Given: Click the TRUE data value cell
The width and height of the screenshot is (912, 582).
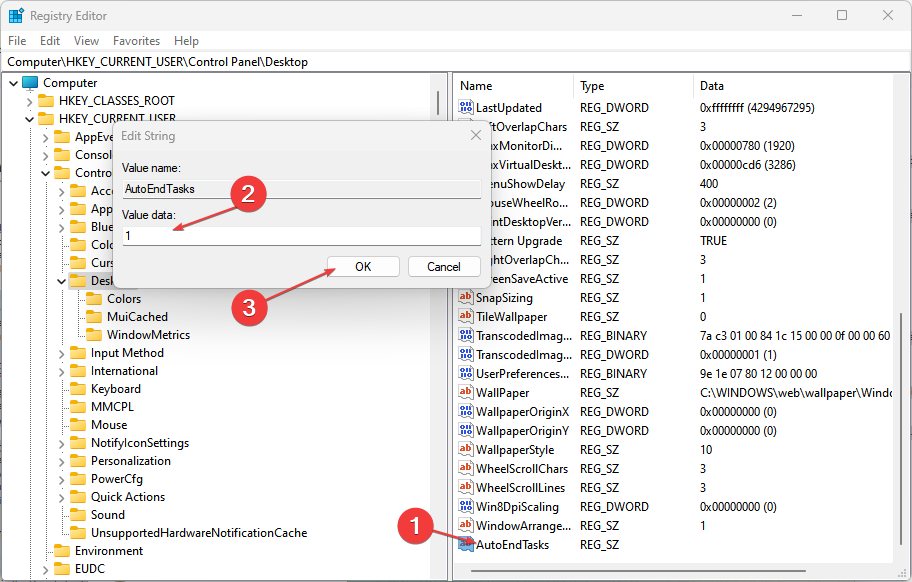Looking at the screenshot, I should pyautogui.click(x=713, y=241).
